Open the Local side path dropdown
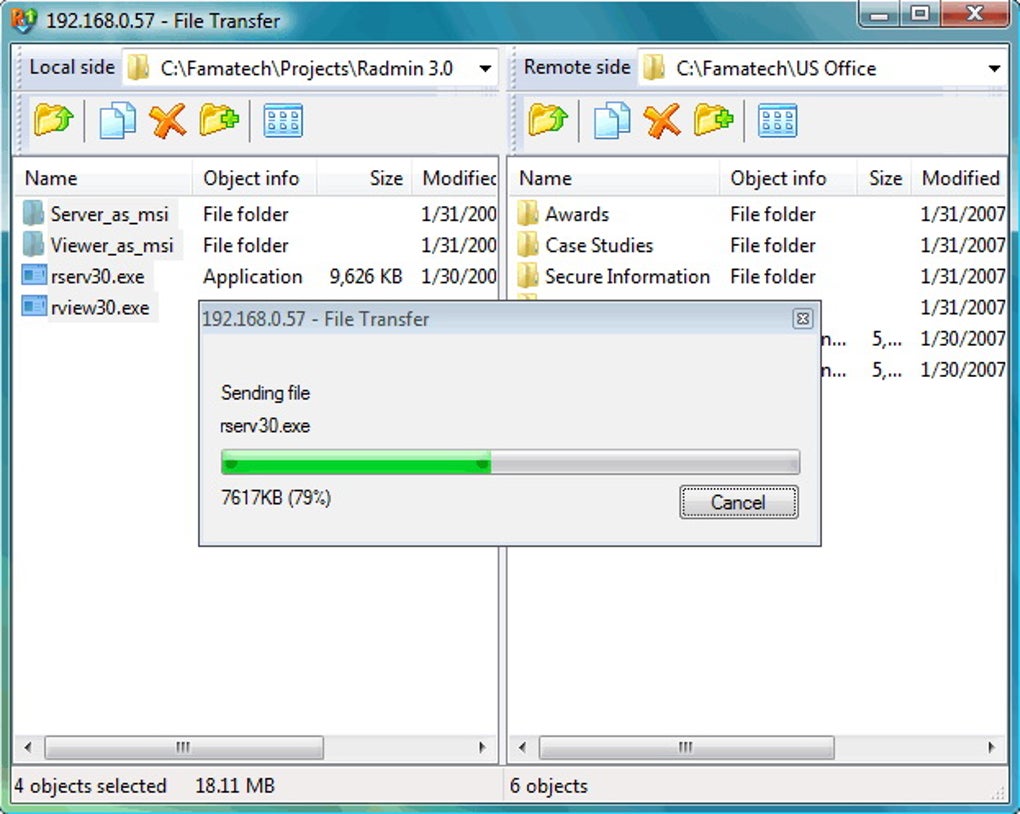The image size is (1020, 814). tap(485, 68)
